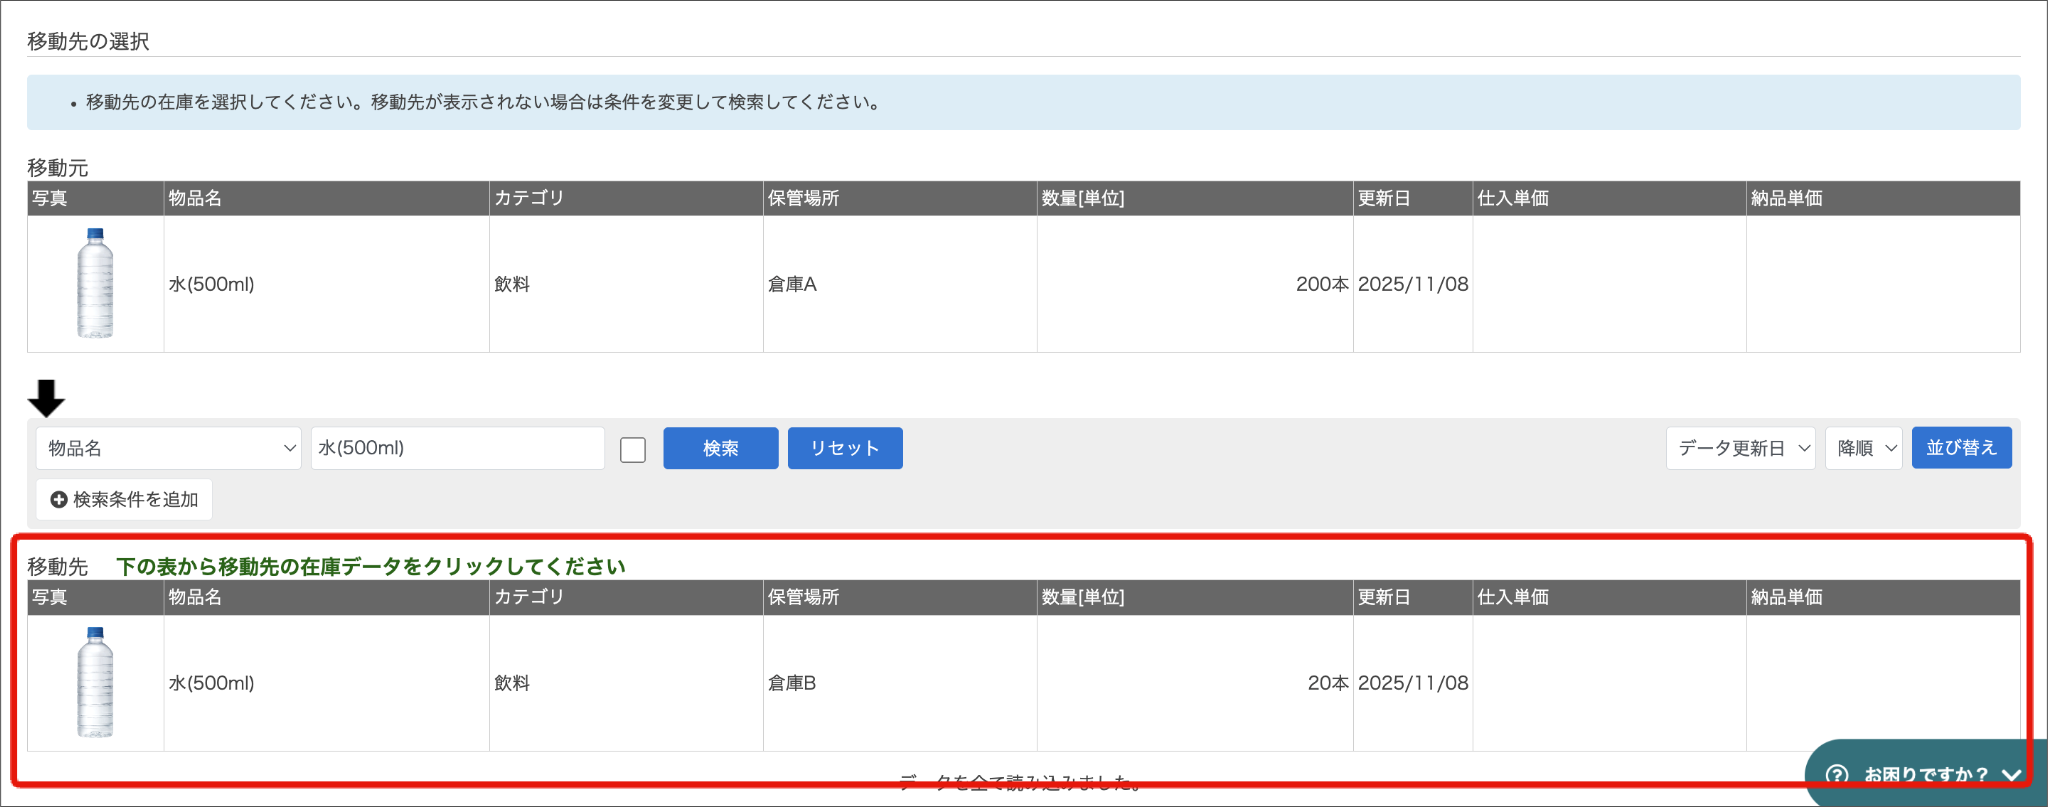Collapse the お困りですか？ chevron
This screenshot has height=807, width=2048.
pyautogui.click(x=2012, y=775)
